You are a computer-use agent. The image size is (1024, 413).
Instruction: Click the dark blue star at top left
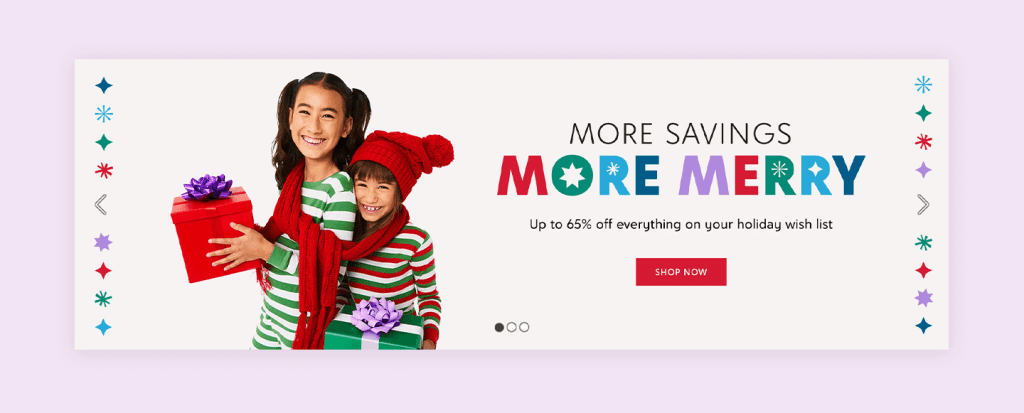(x=104, y=86)
